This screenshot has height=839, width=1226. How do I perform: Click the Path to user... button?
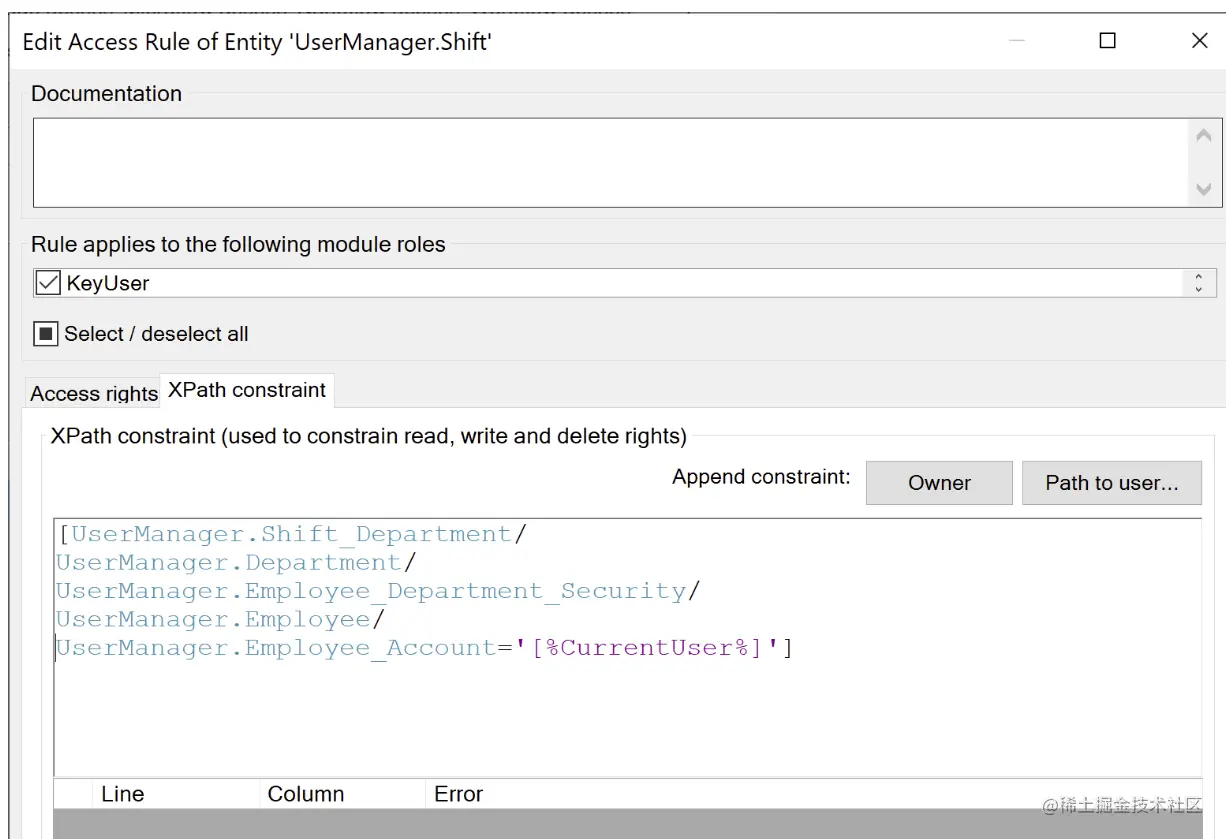[1111, 483]
